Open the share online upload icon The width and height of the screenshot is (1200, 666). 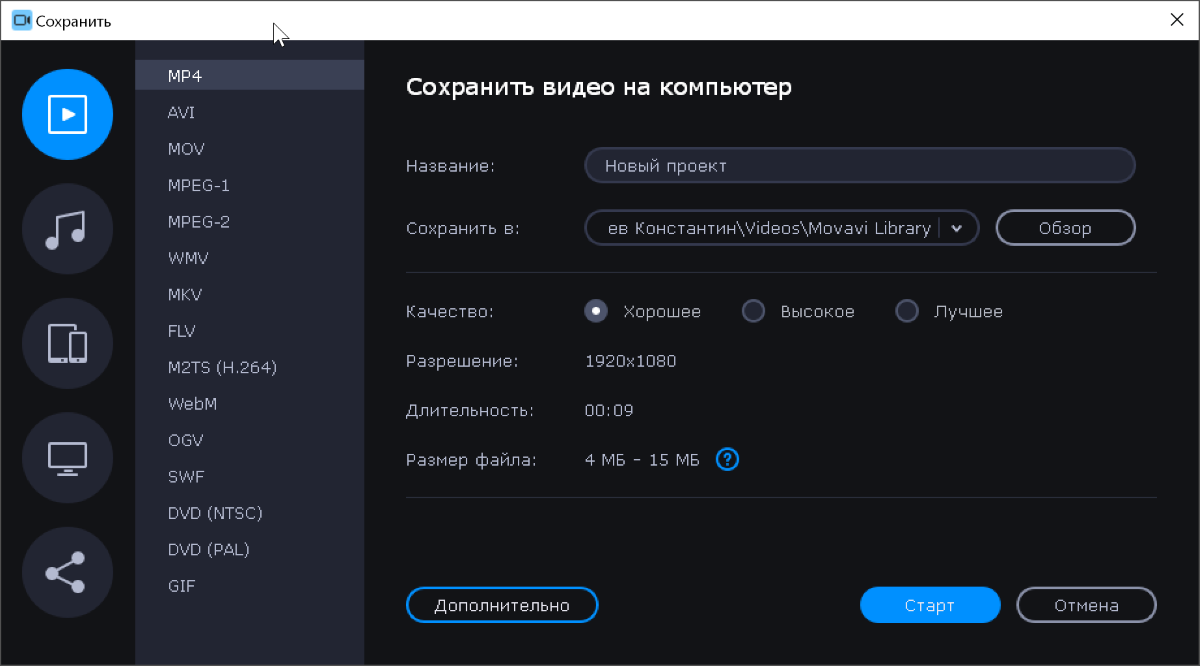coord(68,573)
